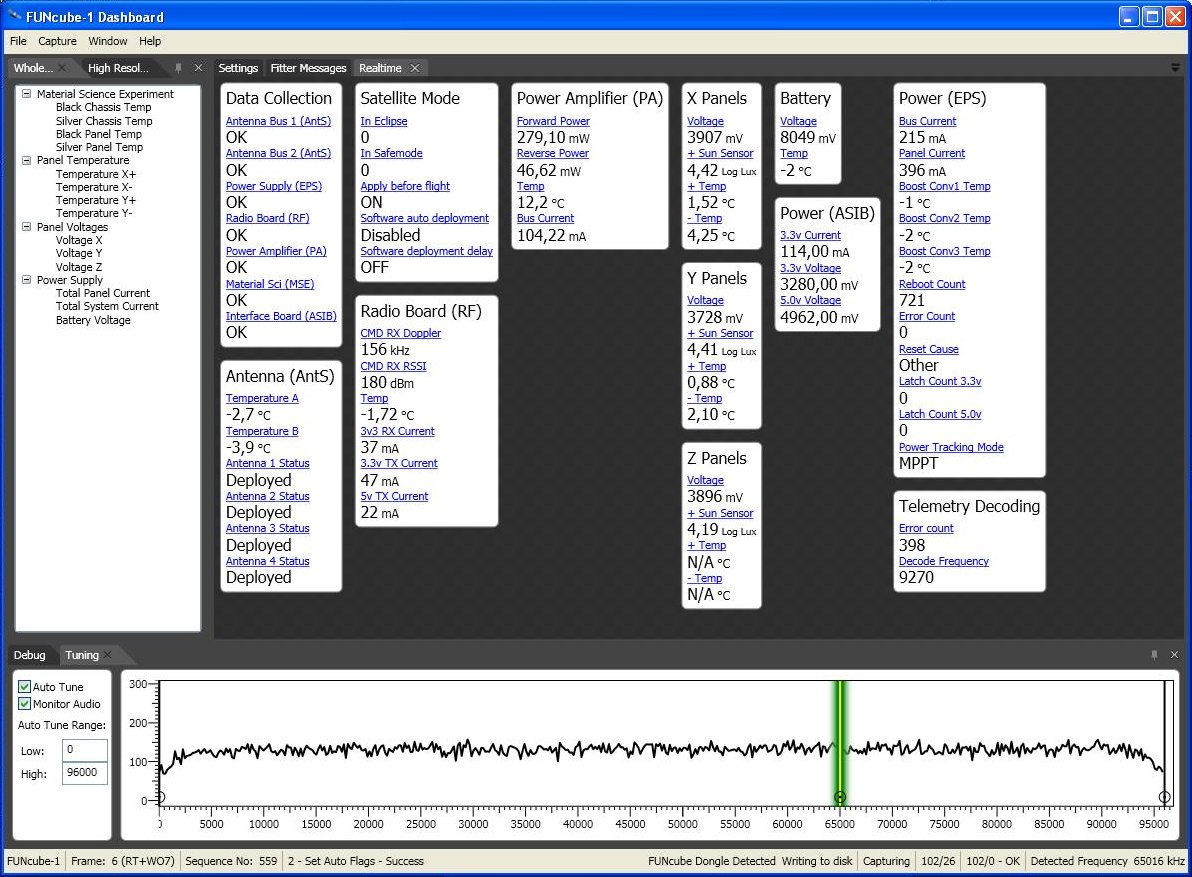This screenshot has width=1192, height=877.
Task: Open the Window menu
Action: pos(107,41)
